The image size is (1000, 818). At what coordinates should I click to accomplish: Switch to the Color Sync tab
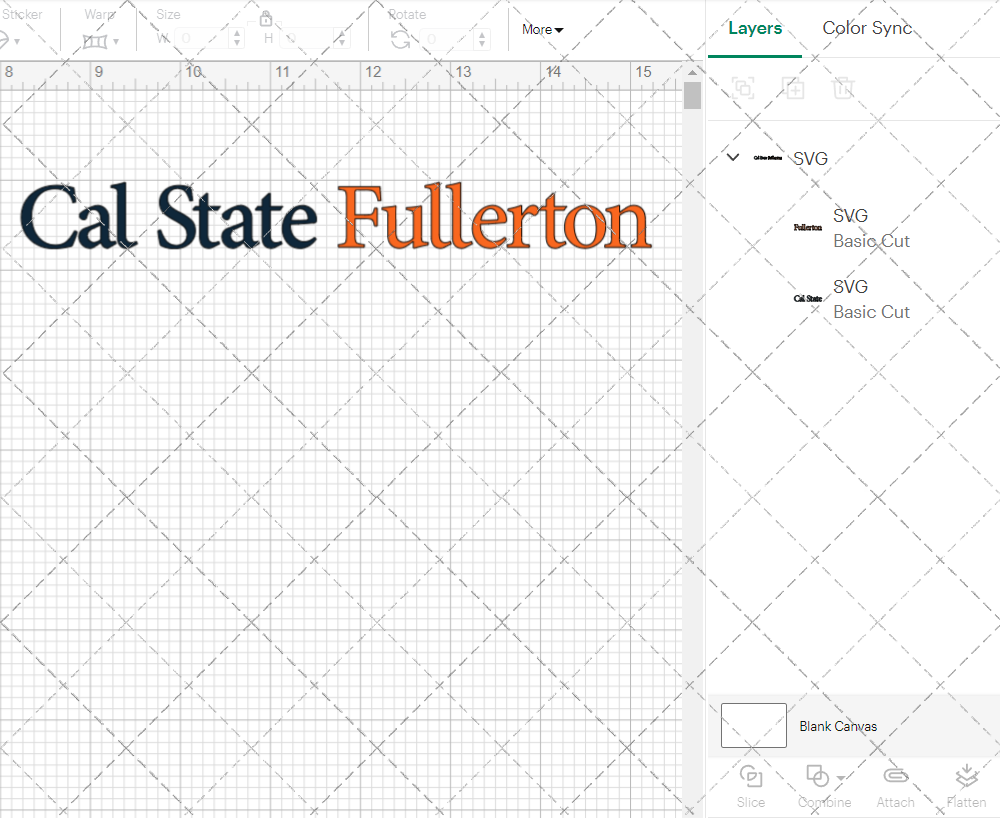(866, 28)
